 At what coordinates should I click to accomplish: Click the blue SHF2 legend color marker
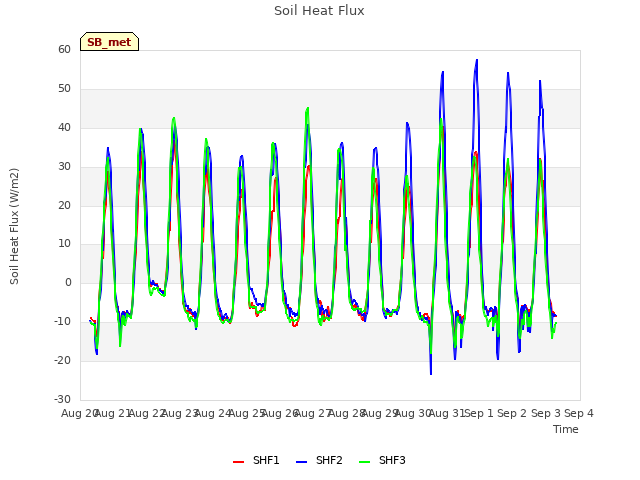301,462
